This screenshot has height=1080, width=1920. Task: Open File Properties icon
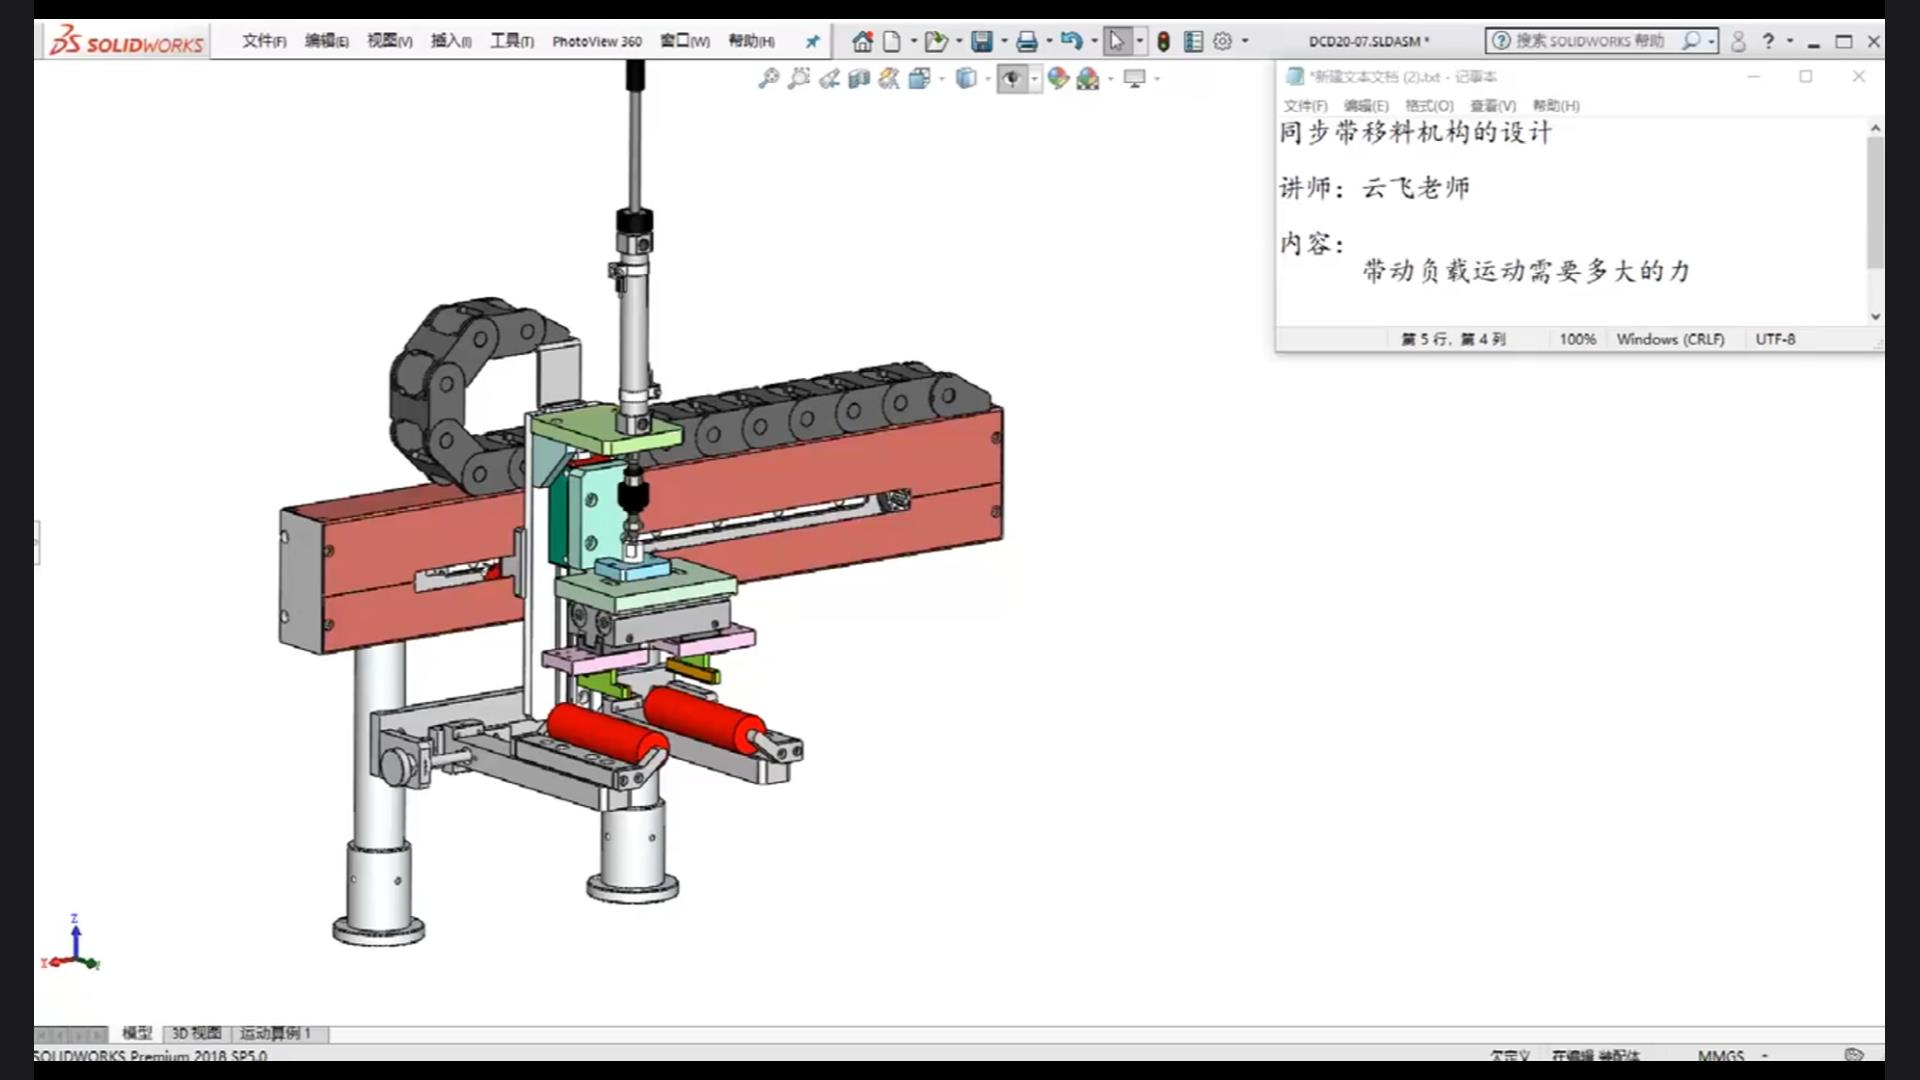click(1193, 42)
